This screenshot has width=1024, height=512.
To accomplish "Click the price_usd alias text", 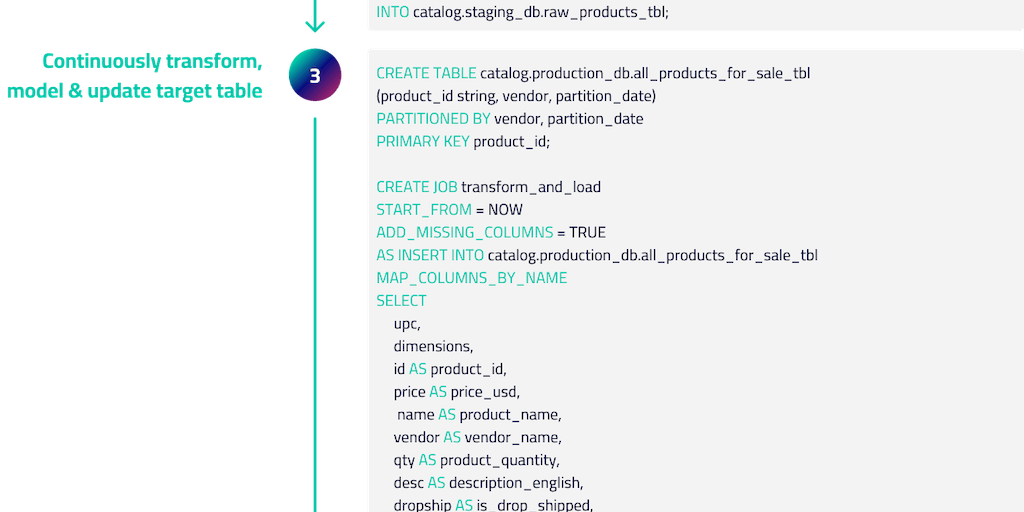I will click(485, 392).
